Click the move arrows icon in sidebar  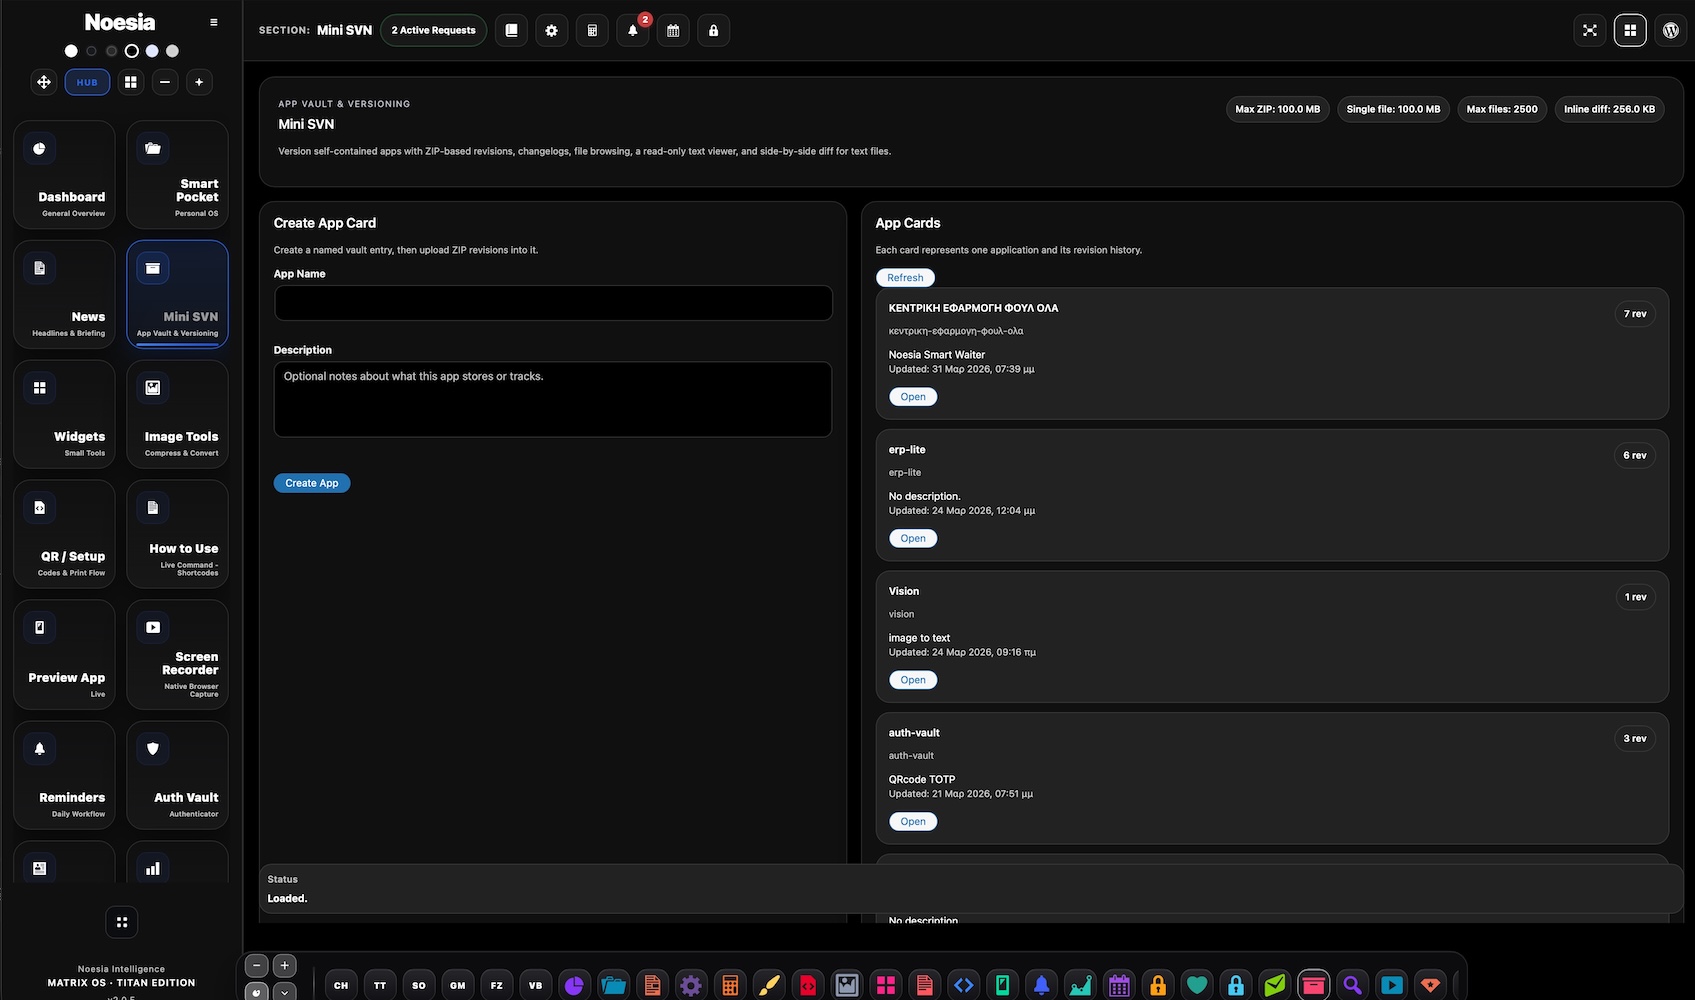pos(44,82)
